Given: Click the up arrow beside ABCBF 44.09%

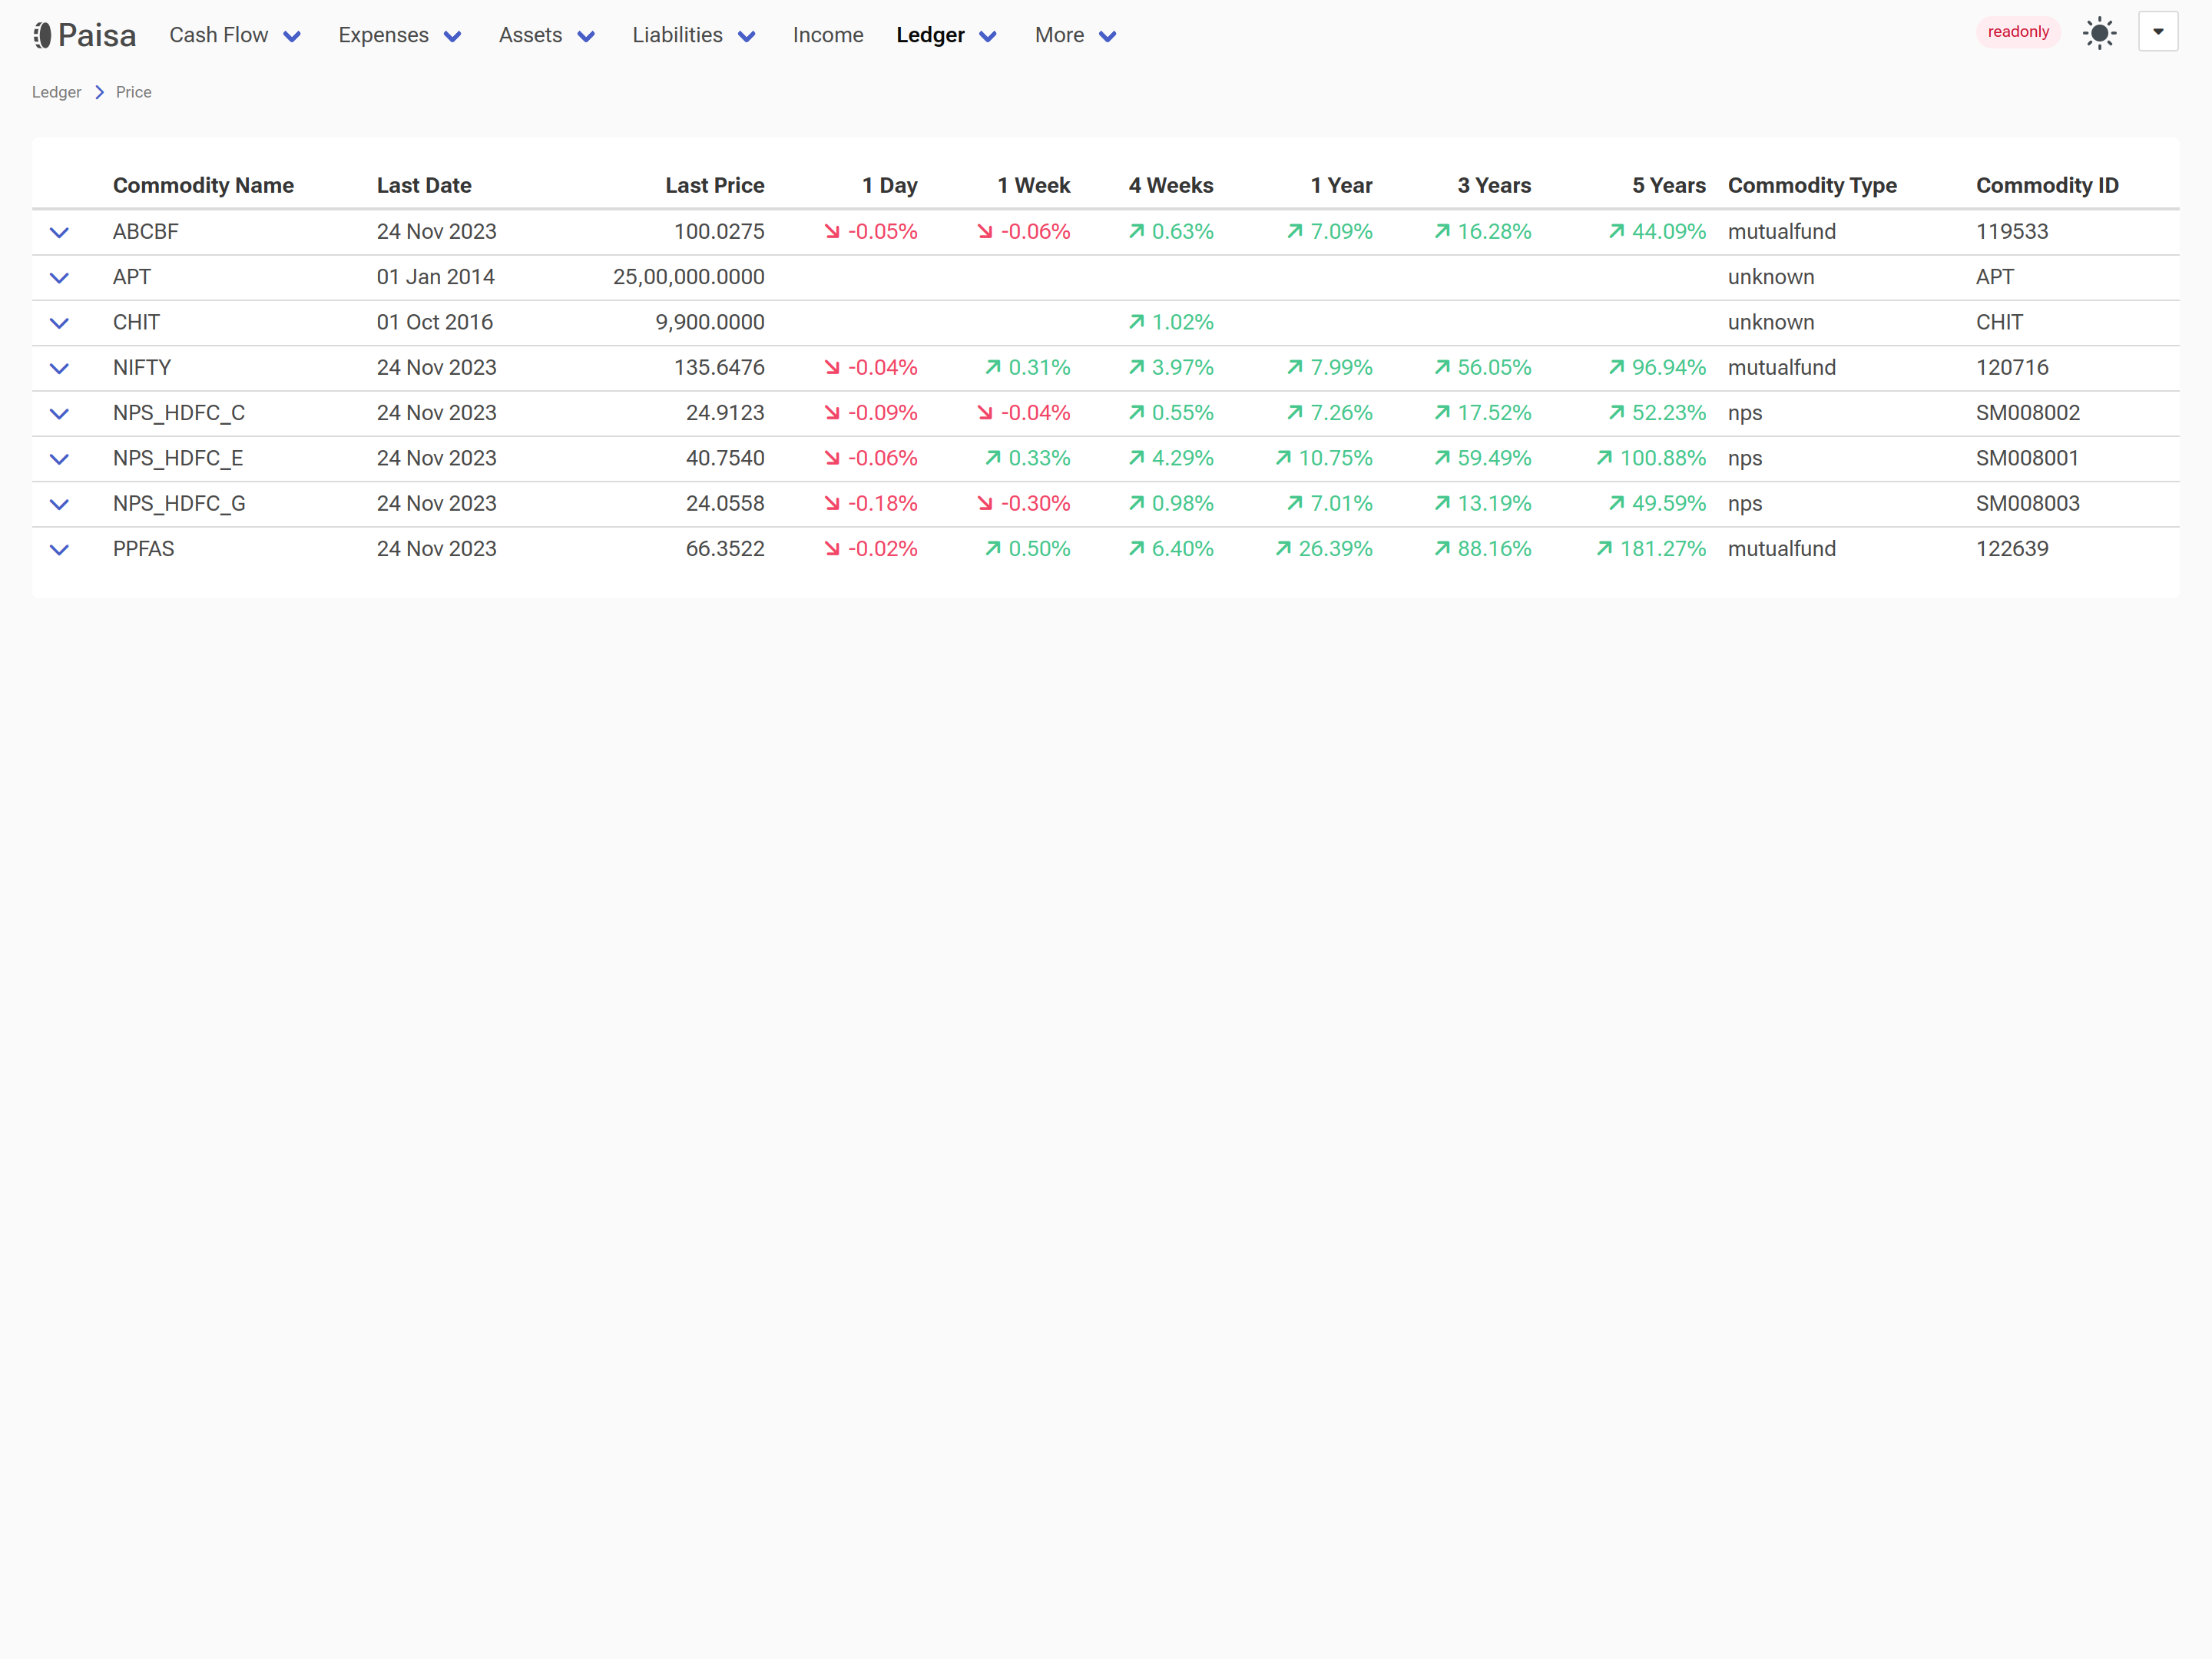Looking at the screenshot, I should 1617,231.
